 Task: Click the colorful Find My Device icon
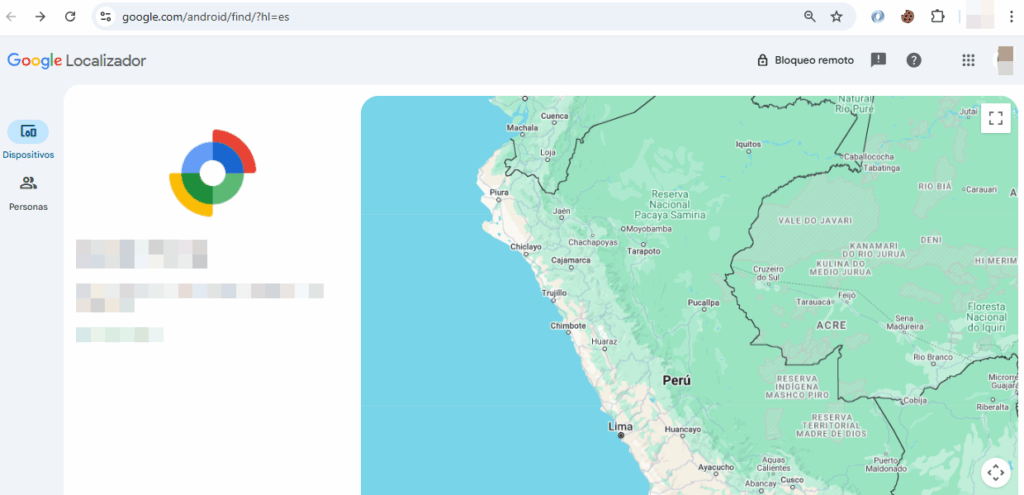212,173
